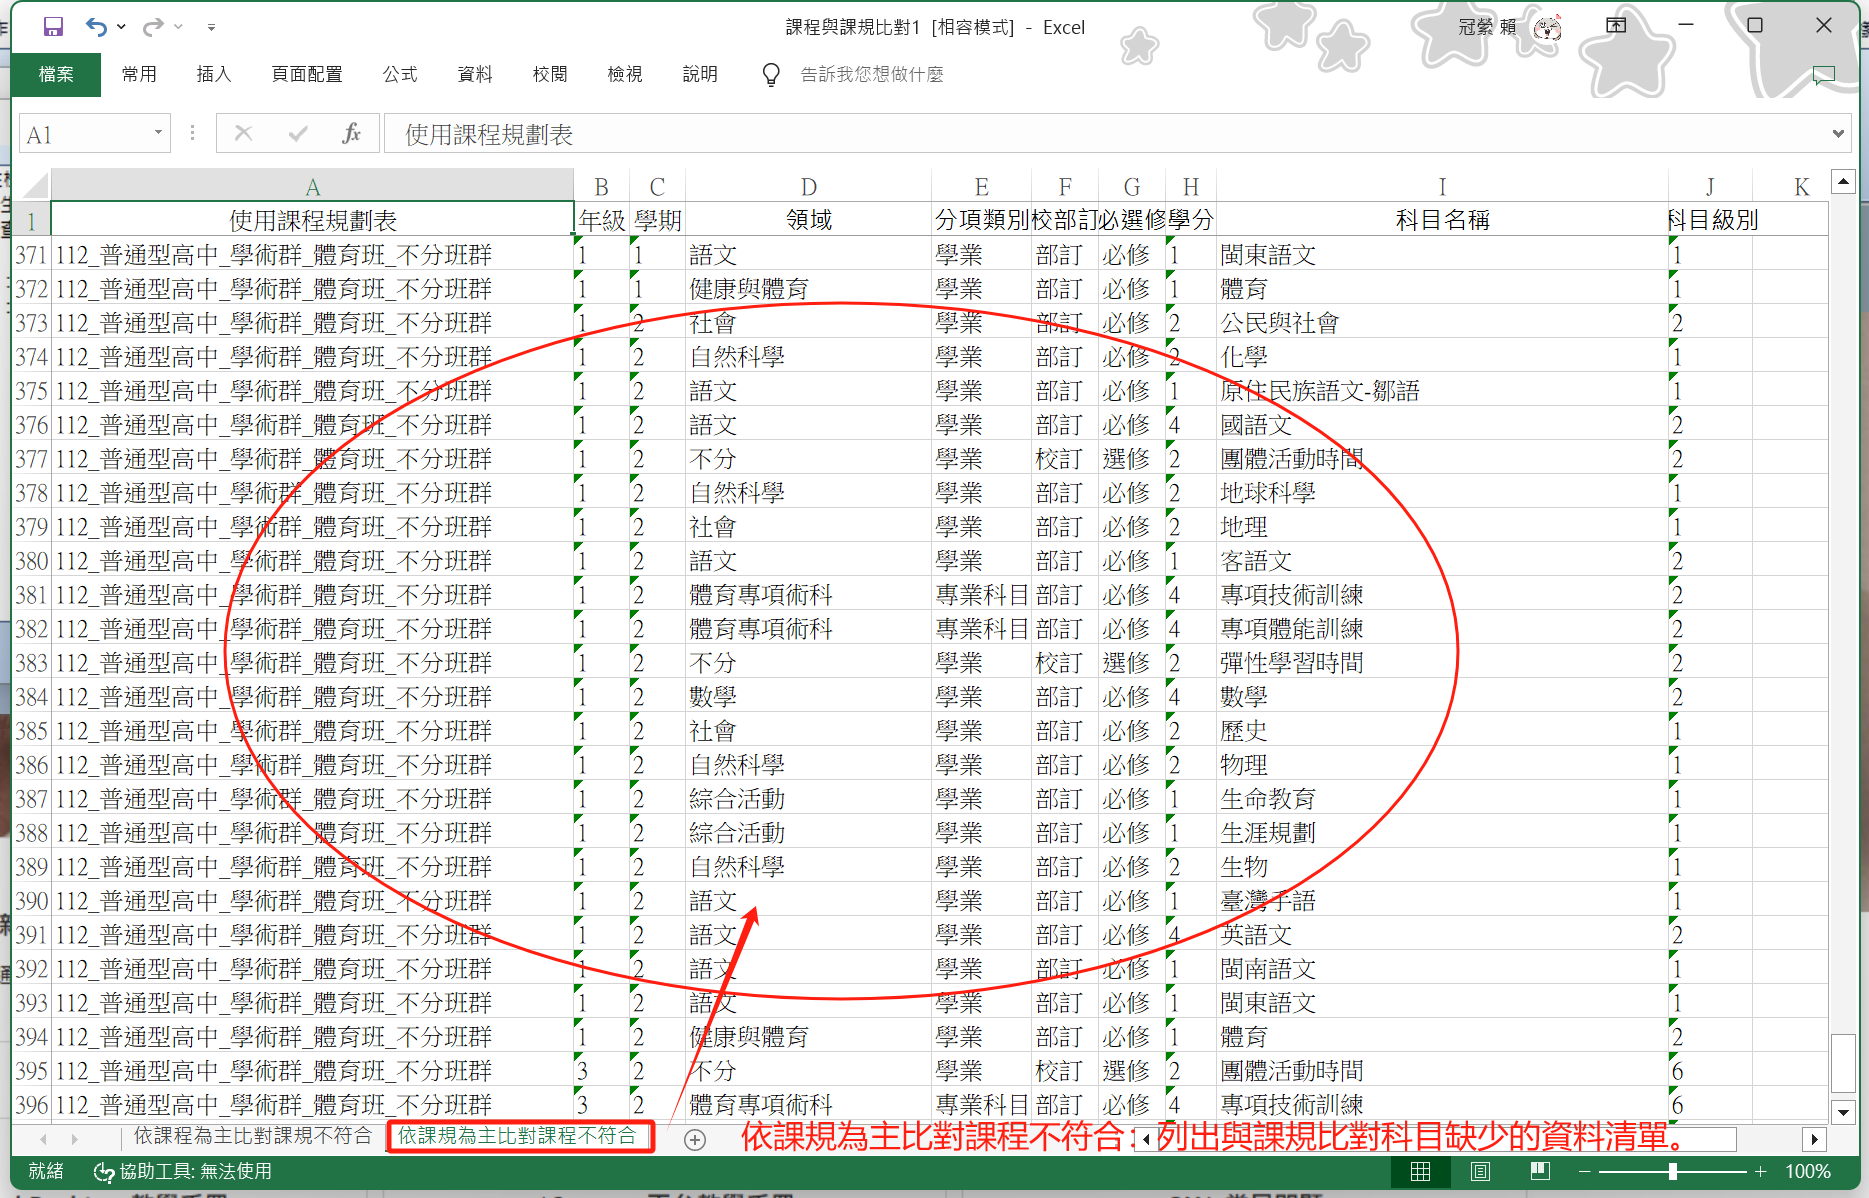Click the horizontal scrollbar right arrow
The image size is (1869, 1198).
point(1815,1139)
